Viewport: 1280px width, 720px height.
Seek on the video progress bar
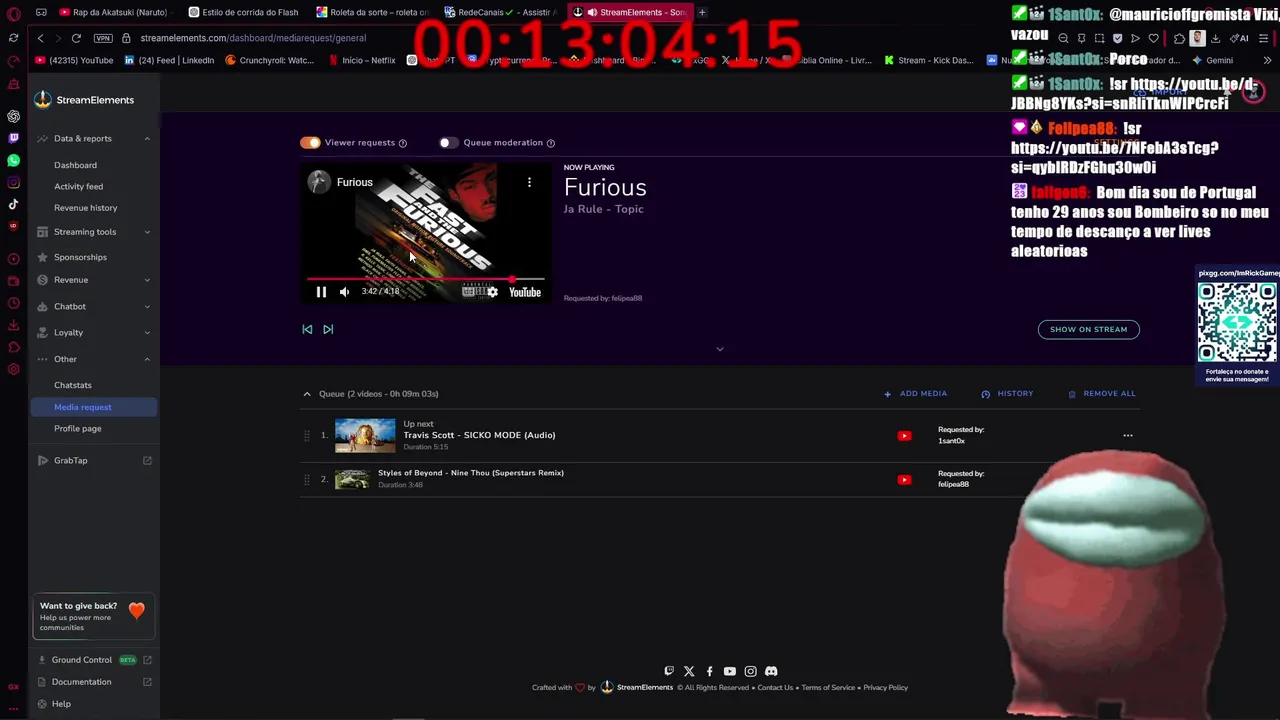426,279
